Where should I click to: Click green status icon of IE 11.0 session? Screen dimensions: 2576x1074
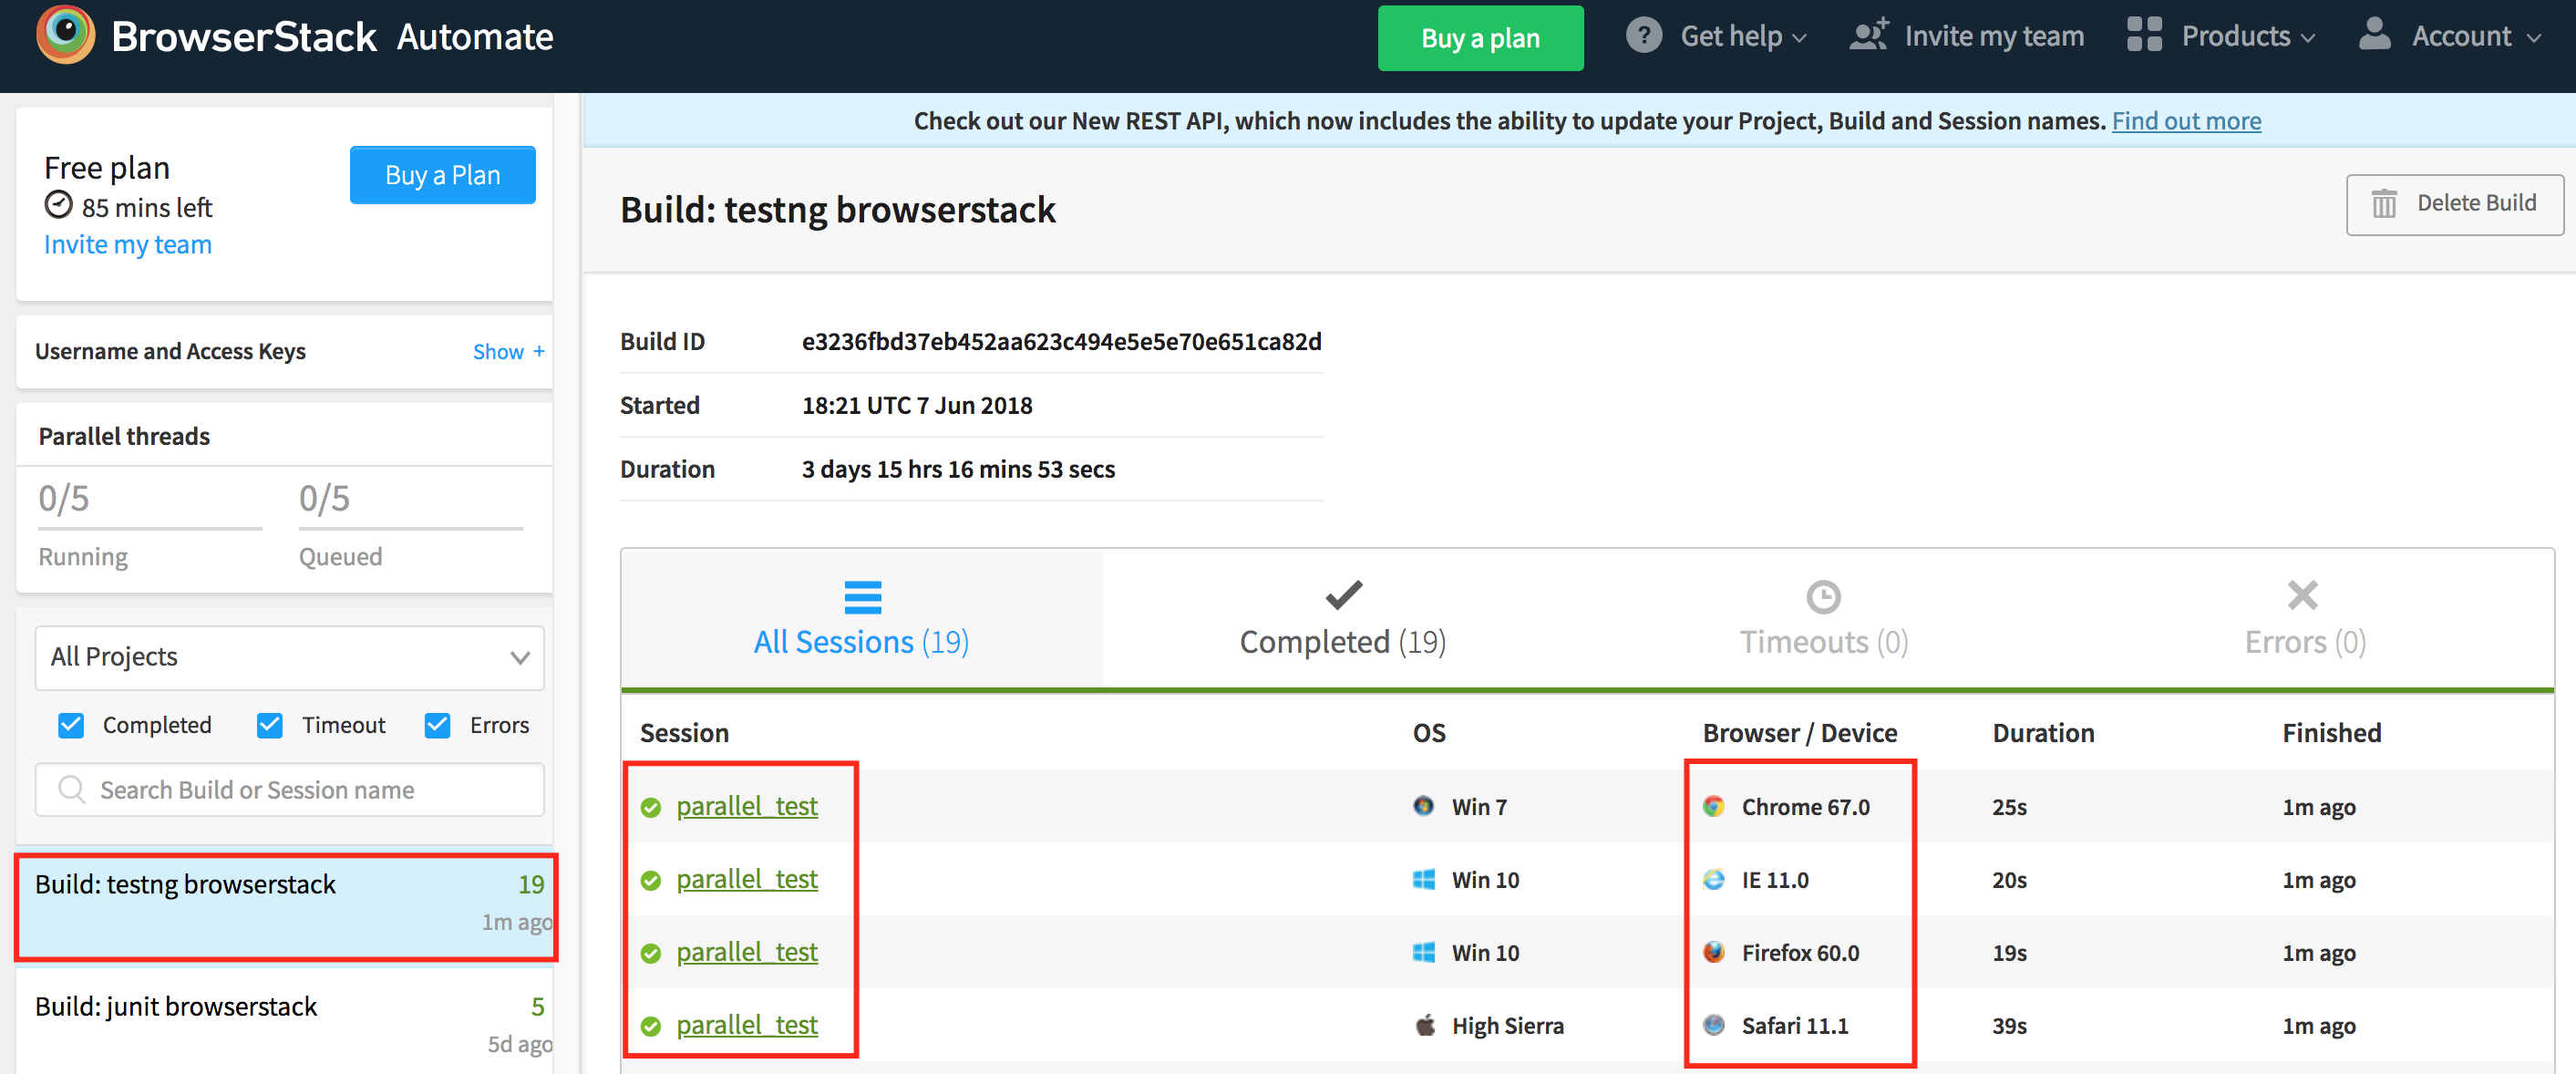(x=651, y=881)
